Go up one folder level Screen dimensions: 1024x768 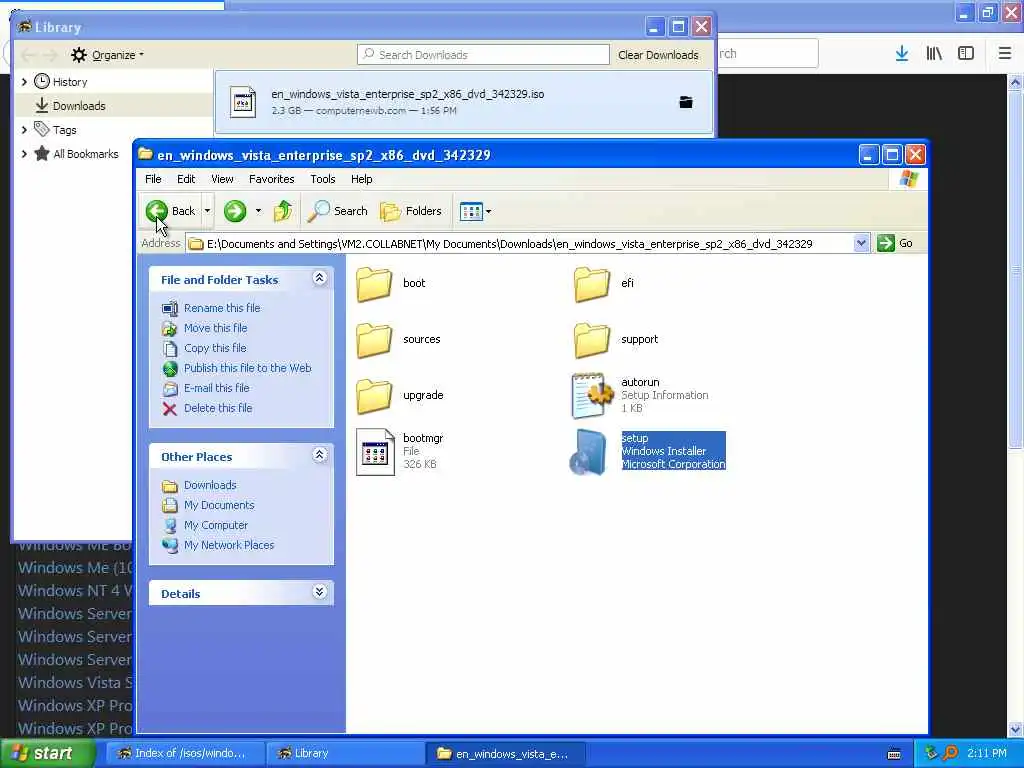283,211
